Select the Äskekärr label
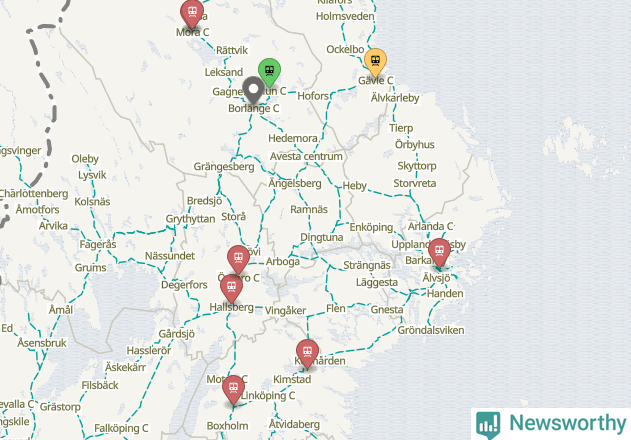 pos(125,367)
